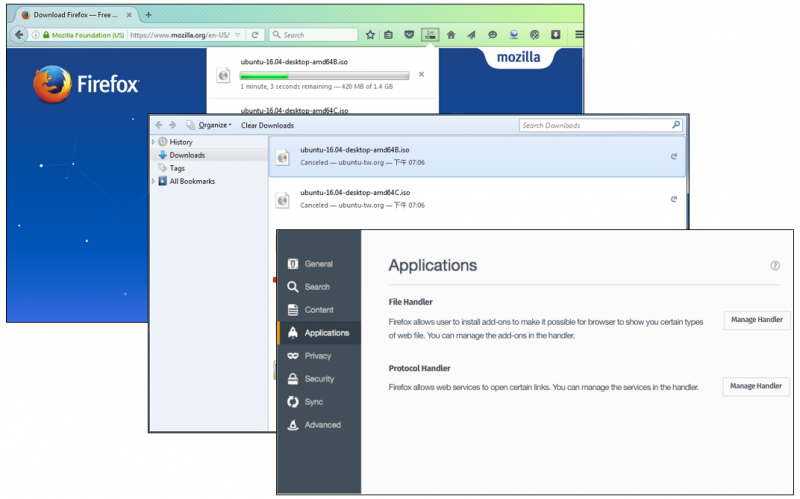
Task: Open the Applications help question mark icon
Action: point(775,266)
